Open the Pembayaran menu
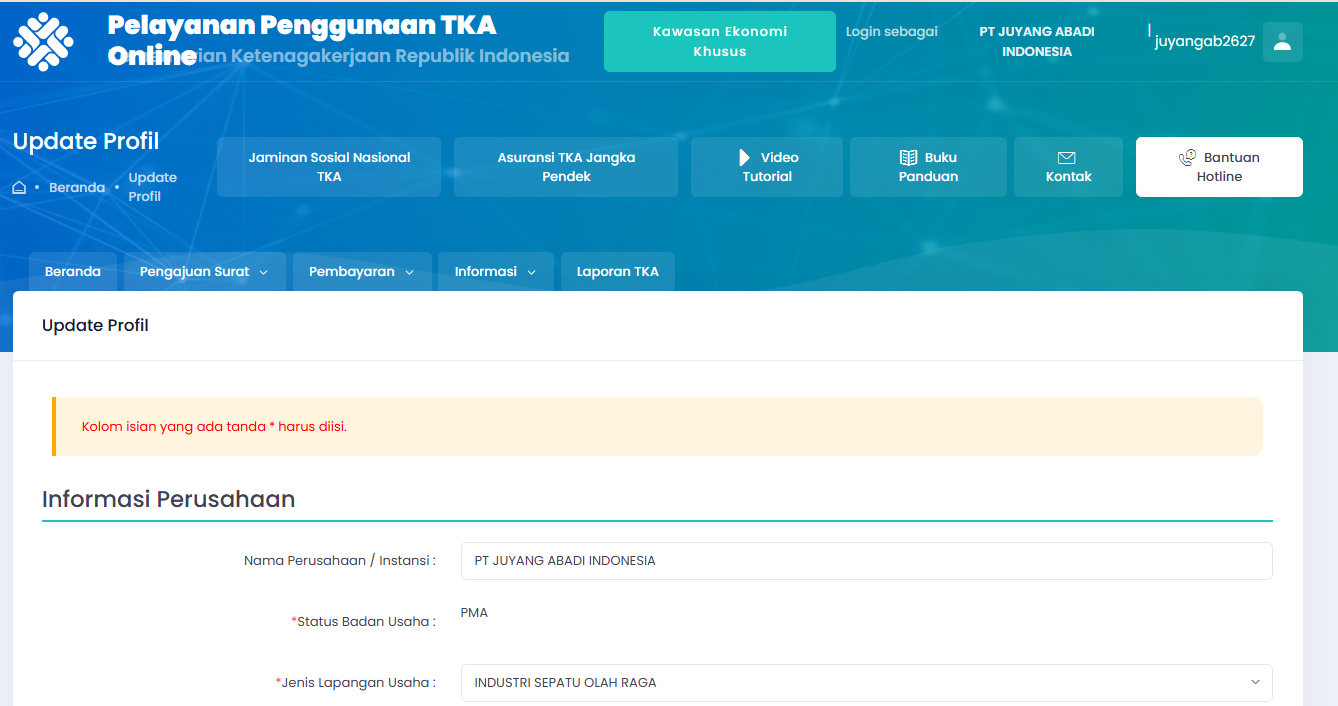This screenshot has height=706, width=1338. (362, 272)
